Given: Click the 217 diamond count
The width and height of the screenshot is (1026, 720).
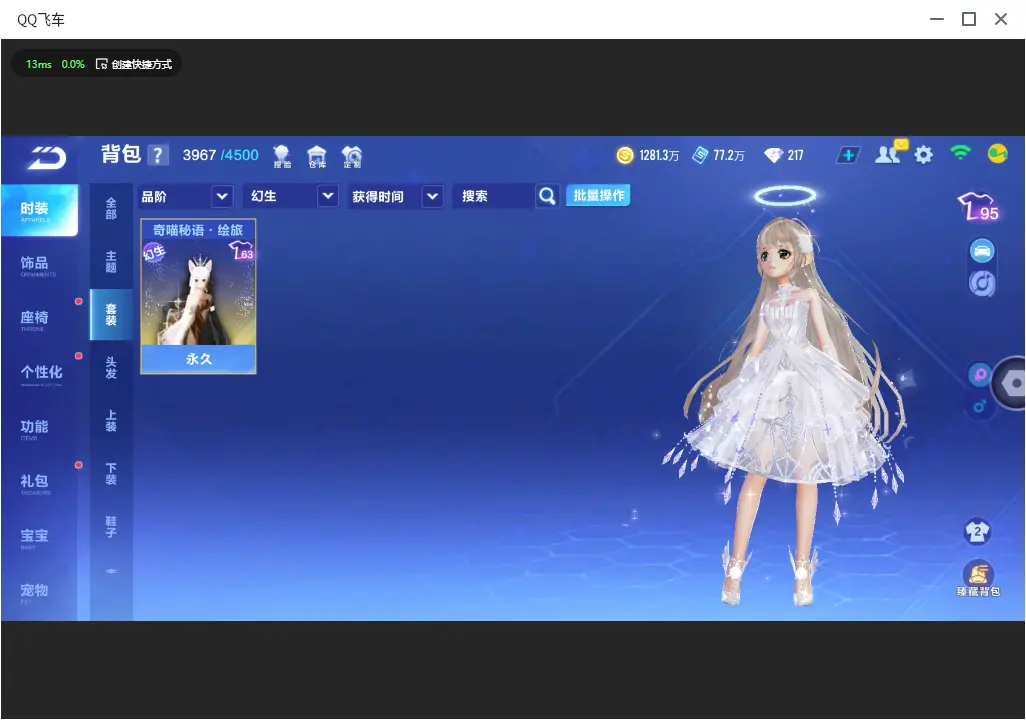Looking at the screenshot, I should 795,156.
